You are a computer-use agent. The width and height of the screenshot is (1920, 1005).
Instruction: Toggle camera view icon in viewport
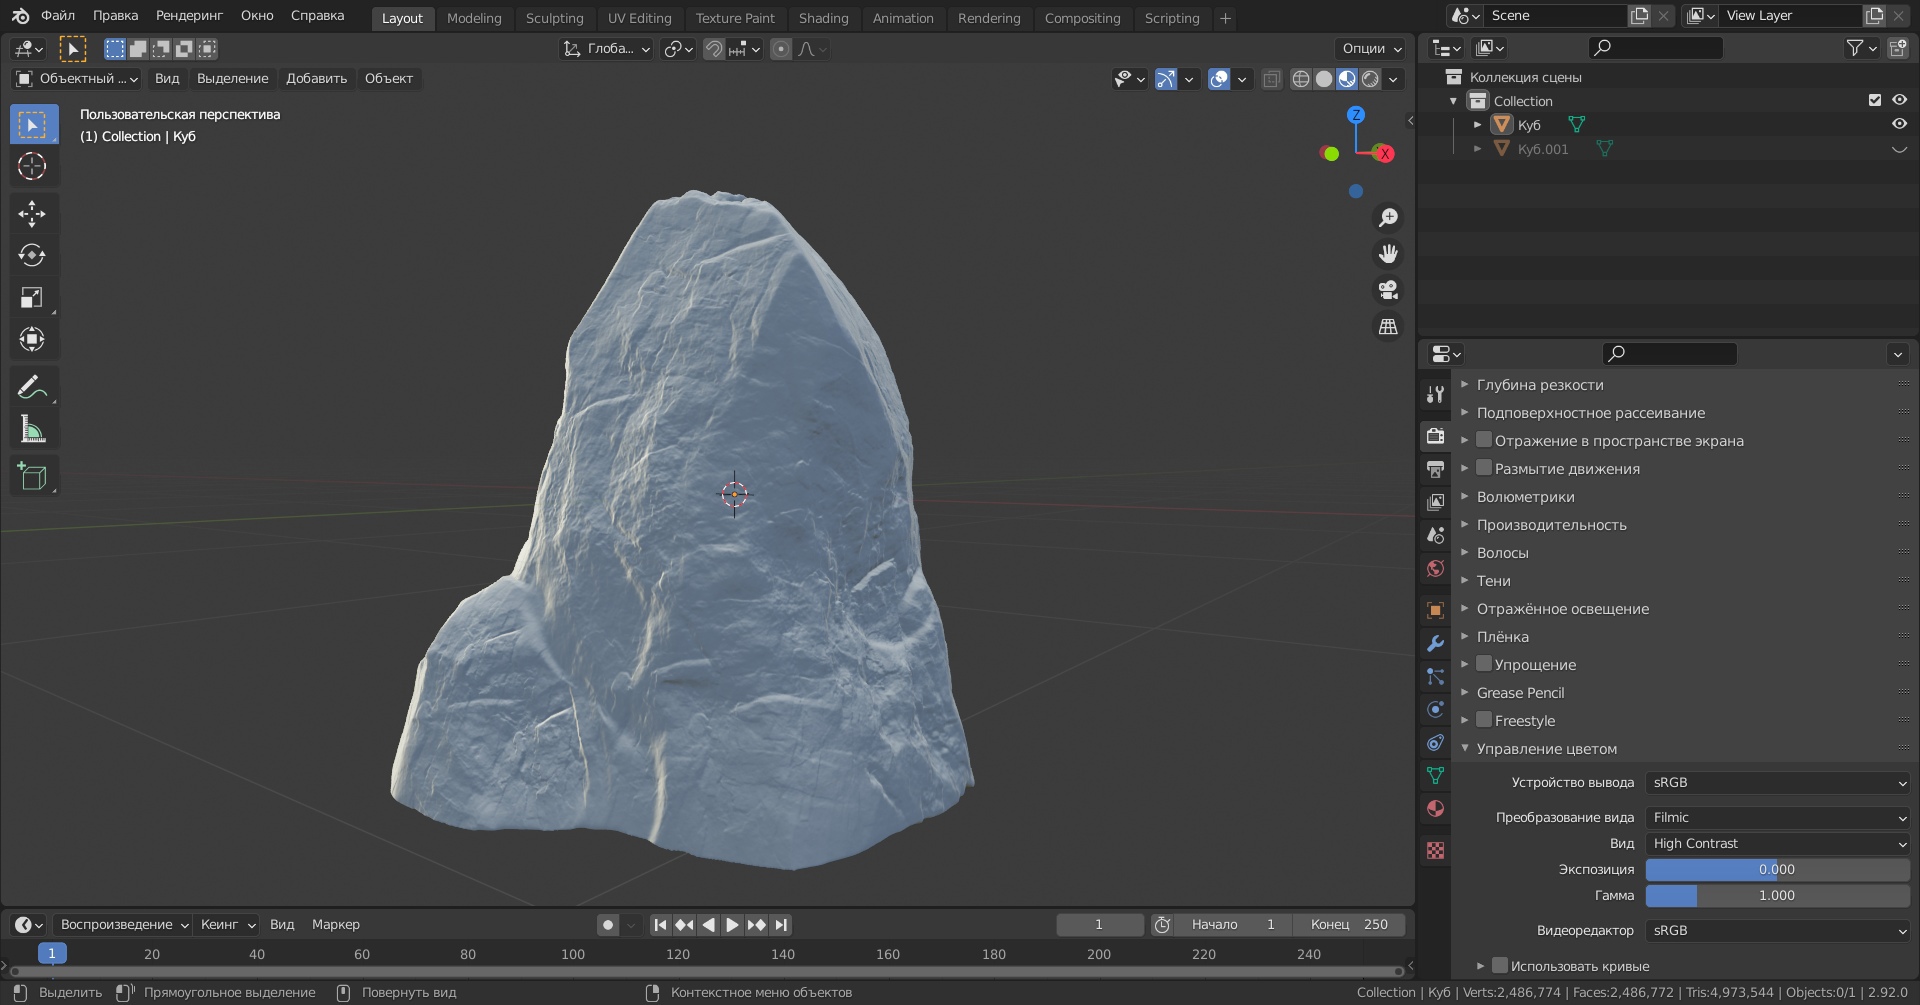click(x=1388, y=290)
